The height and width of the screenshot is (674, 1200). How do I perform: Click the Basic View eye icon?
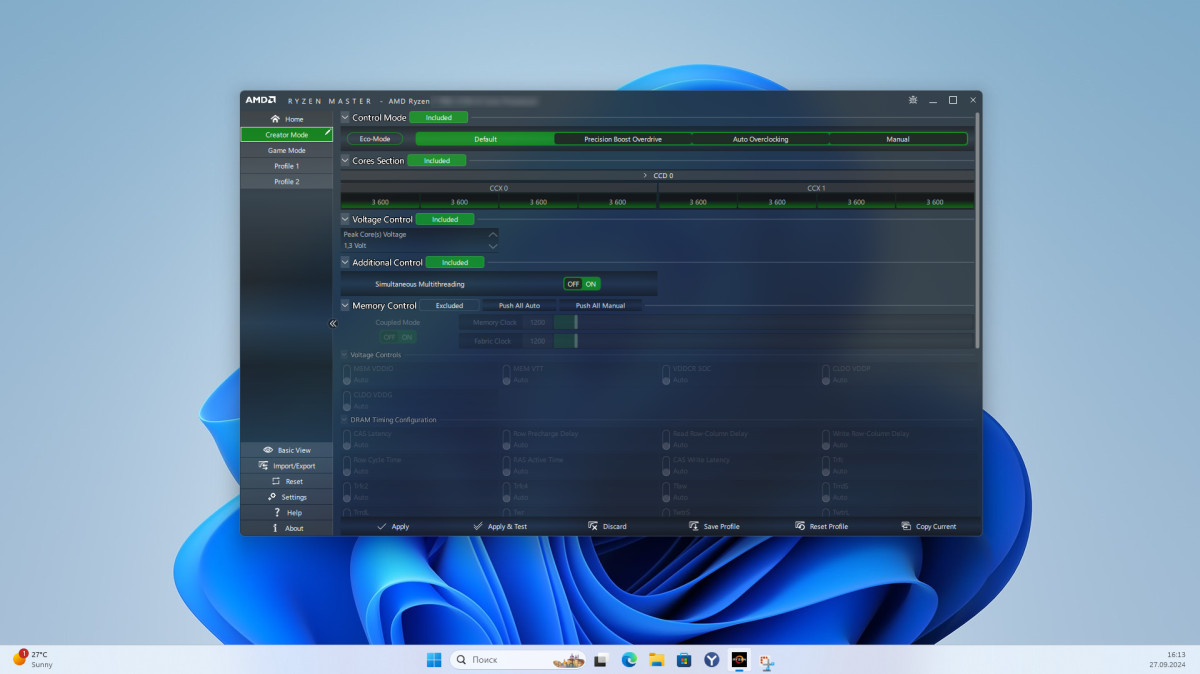[268, 450]
